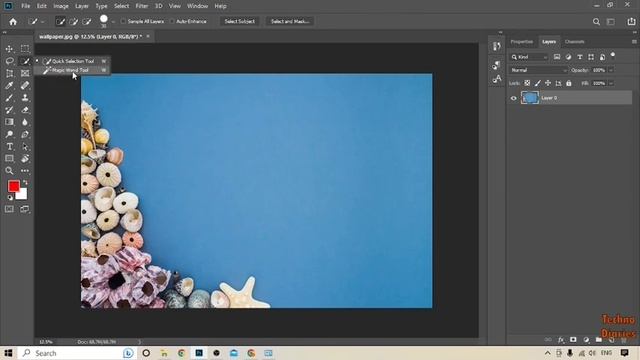This screenshot has height=360, width=640.
Task: Click the red foreground color swatch
Action: pos(13,187)
